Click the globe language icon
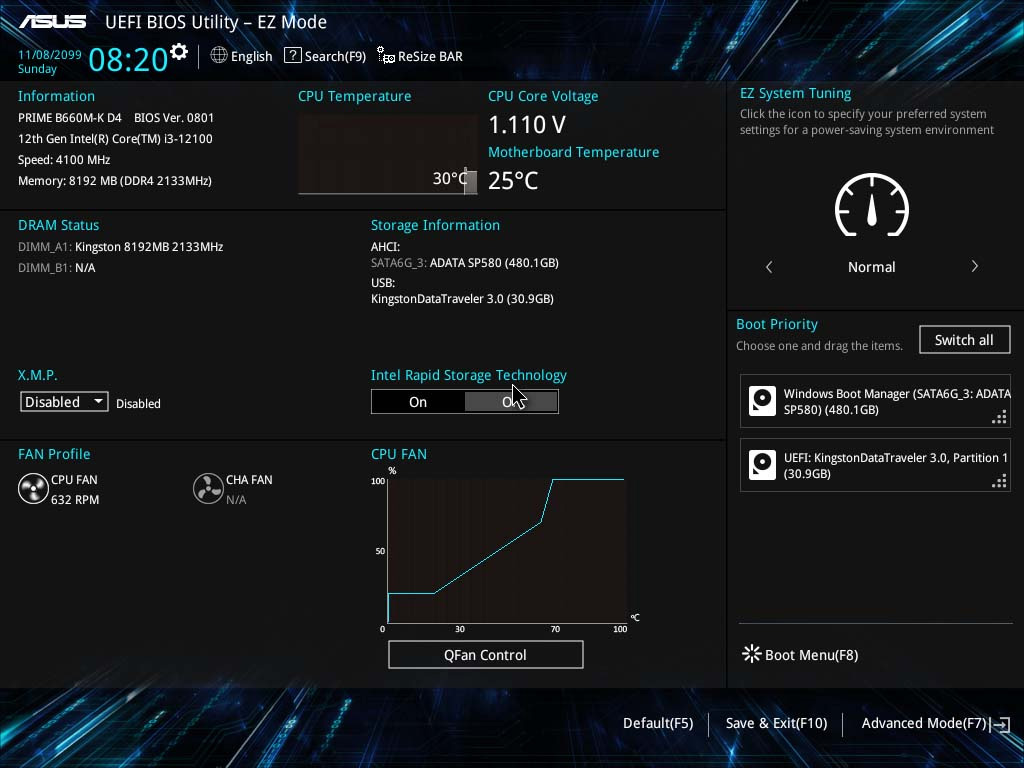The width and height of the screenshot is (1024, 768). coord(219,56)
